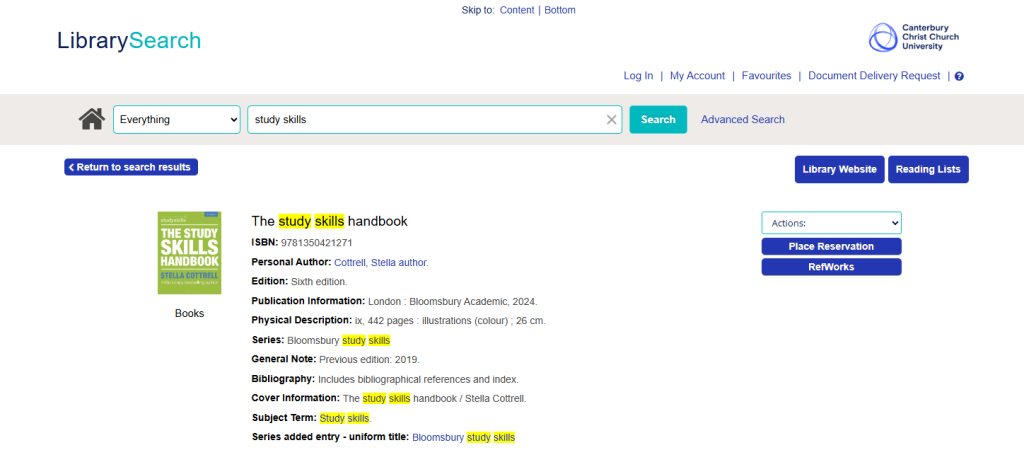The image size is (1024, 467).
Task: Click the Study Skills Handbook cover thumbnail
Action: (x=189, y=253)
